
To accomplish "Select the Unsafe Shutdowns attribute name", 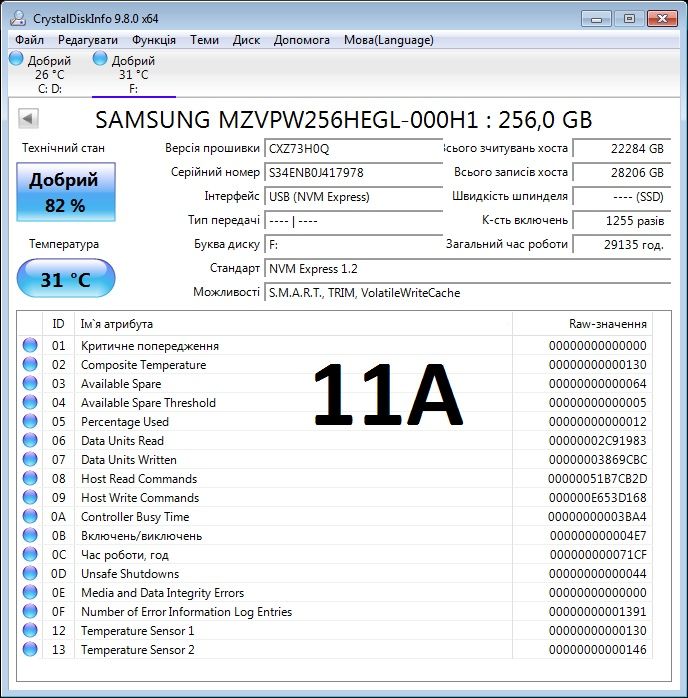I will coord(130,573).
